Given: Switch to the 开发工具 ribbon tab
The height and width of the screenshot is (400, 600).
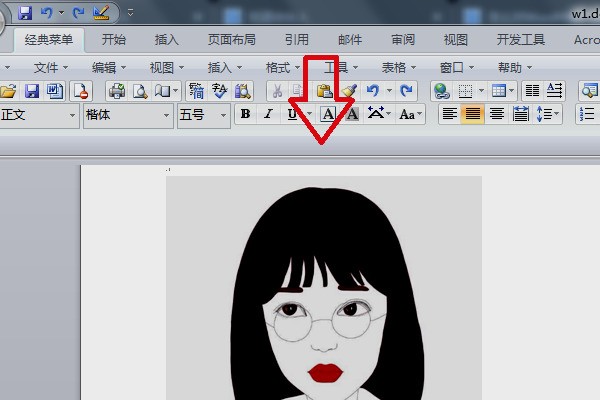Looking at the screenshot, I should pos(521,40).
